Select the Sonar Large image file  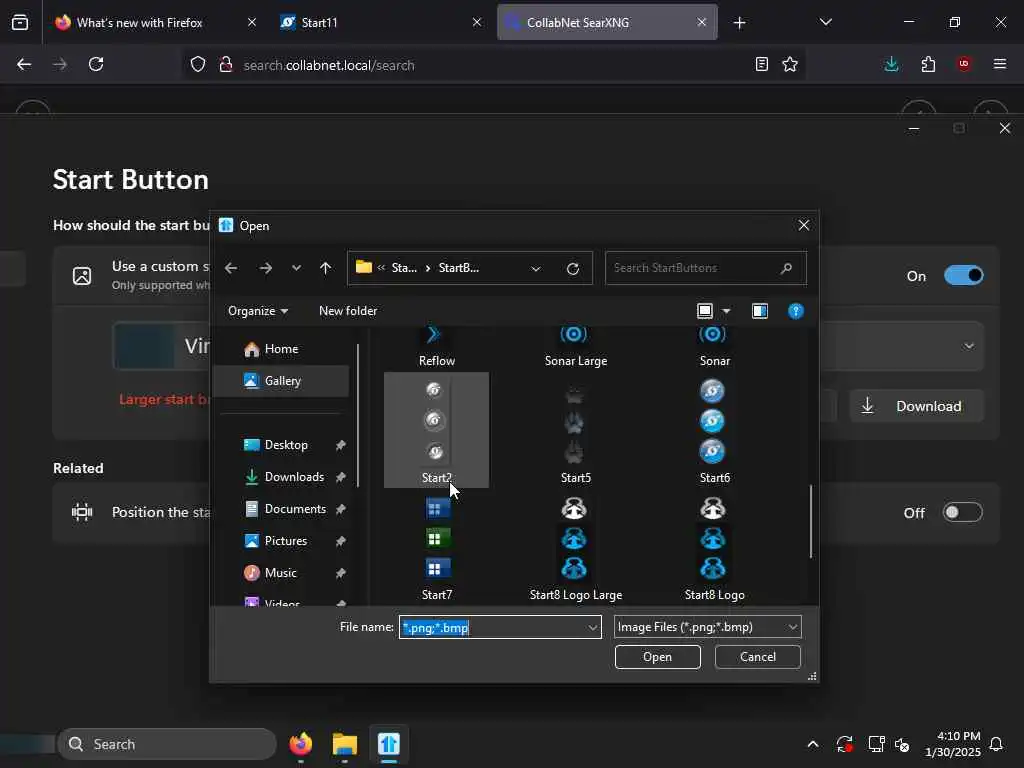pos(575,347)
